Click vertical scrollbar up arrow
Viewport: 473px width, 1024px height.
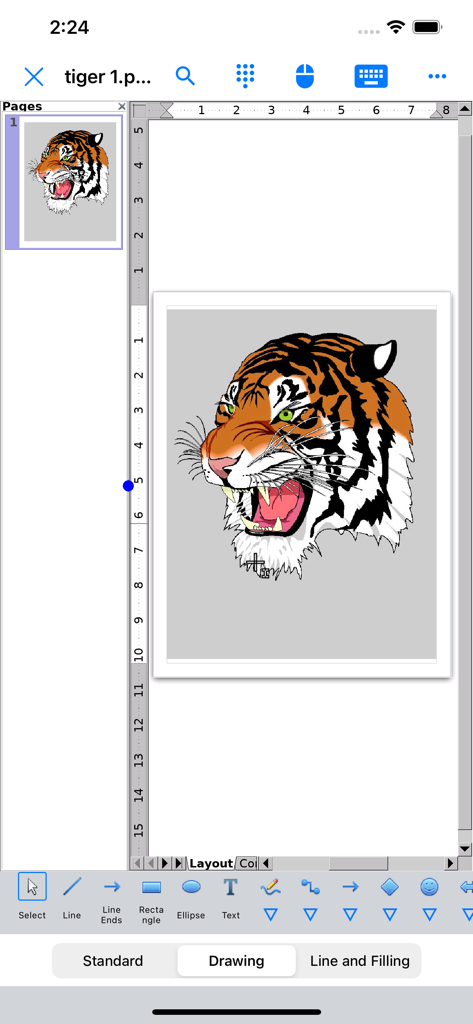[x=465, y=109]
